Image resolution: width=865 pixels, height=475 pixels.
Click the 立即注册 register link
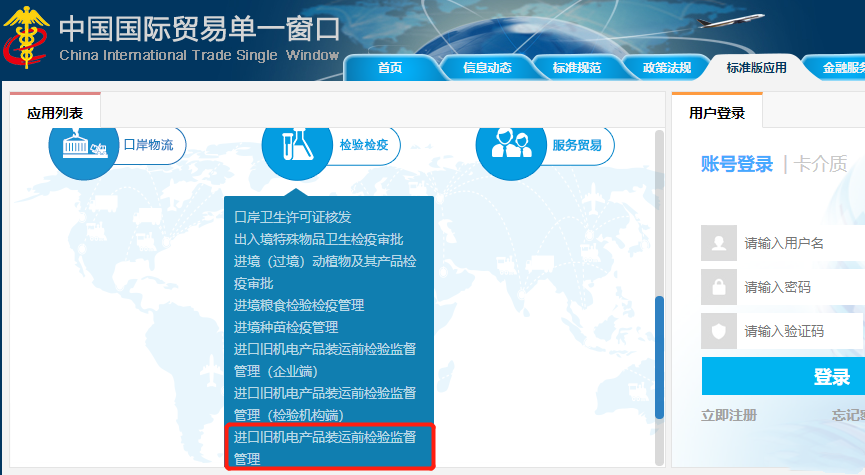729,415
